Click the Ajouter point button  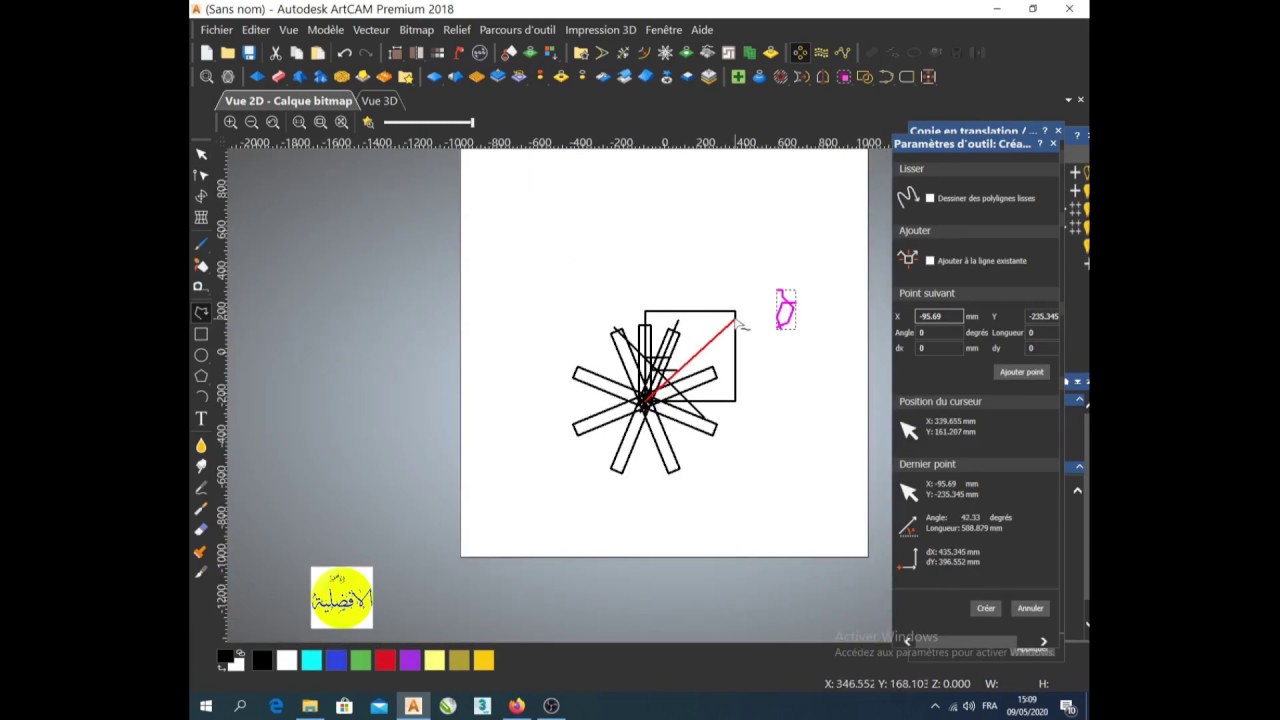[x=1021, y=372]
